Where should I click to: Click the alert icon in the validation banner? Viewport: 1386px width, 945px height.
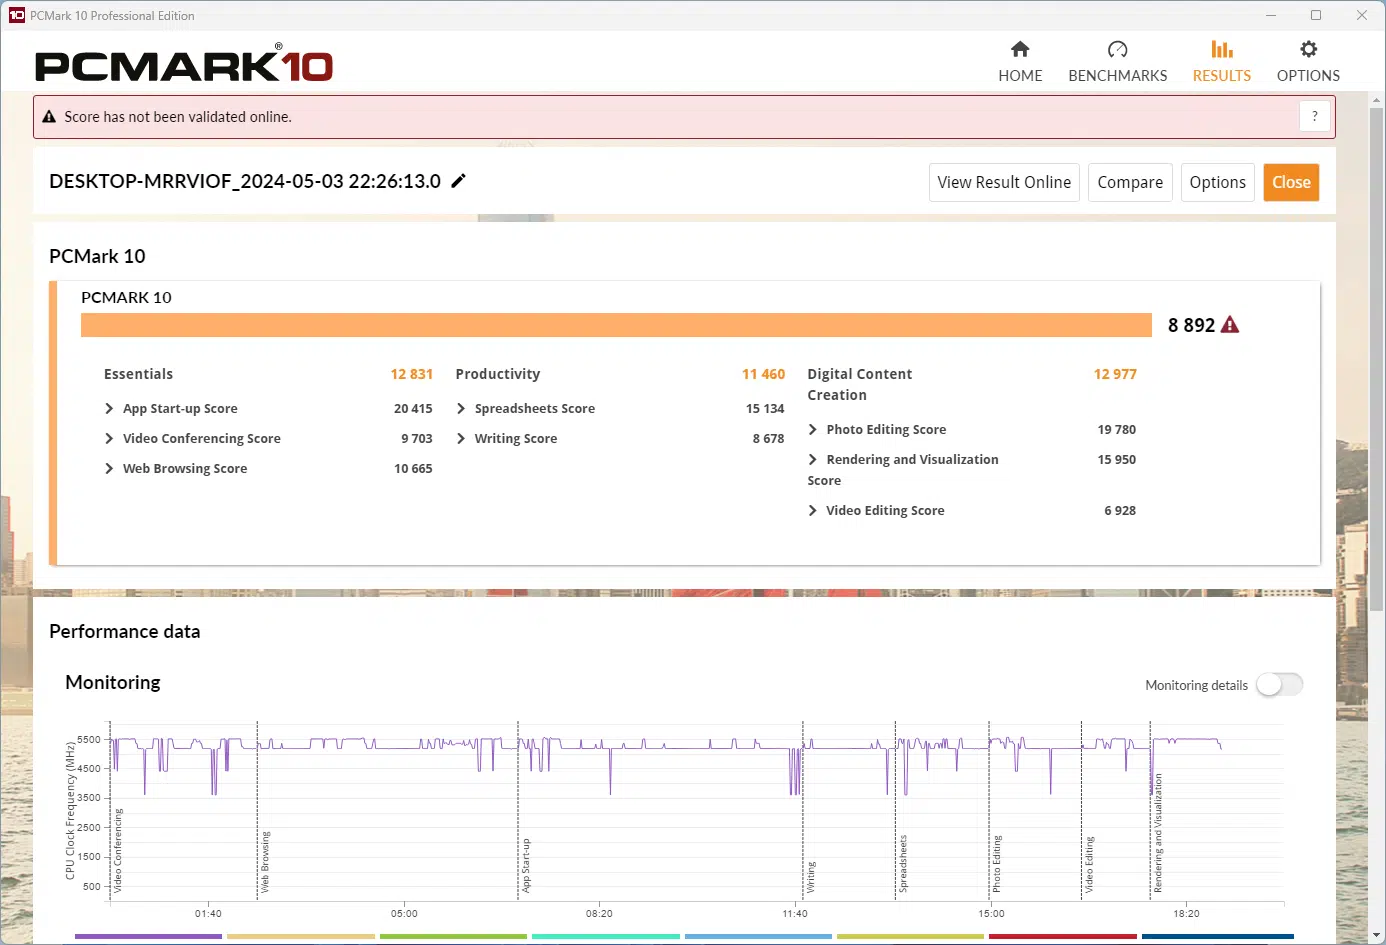click(x=49, y=117)
